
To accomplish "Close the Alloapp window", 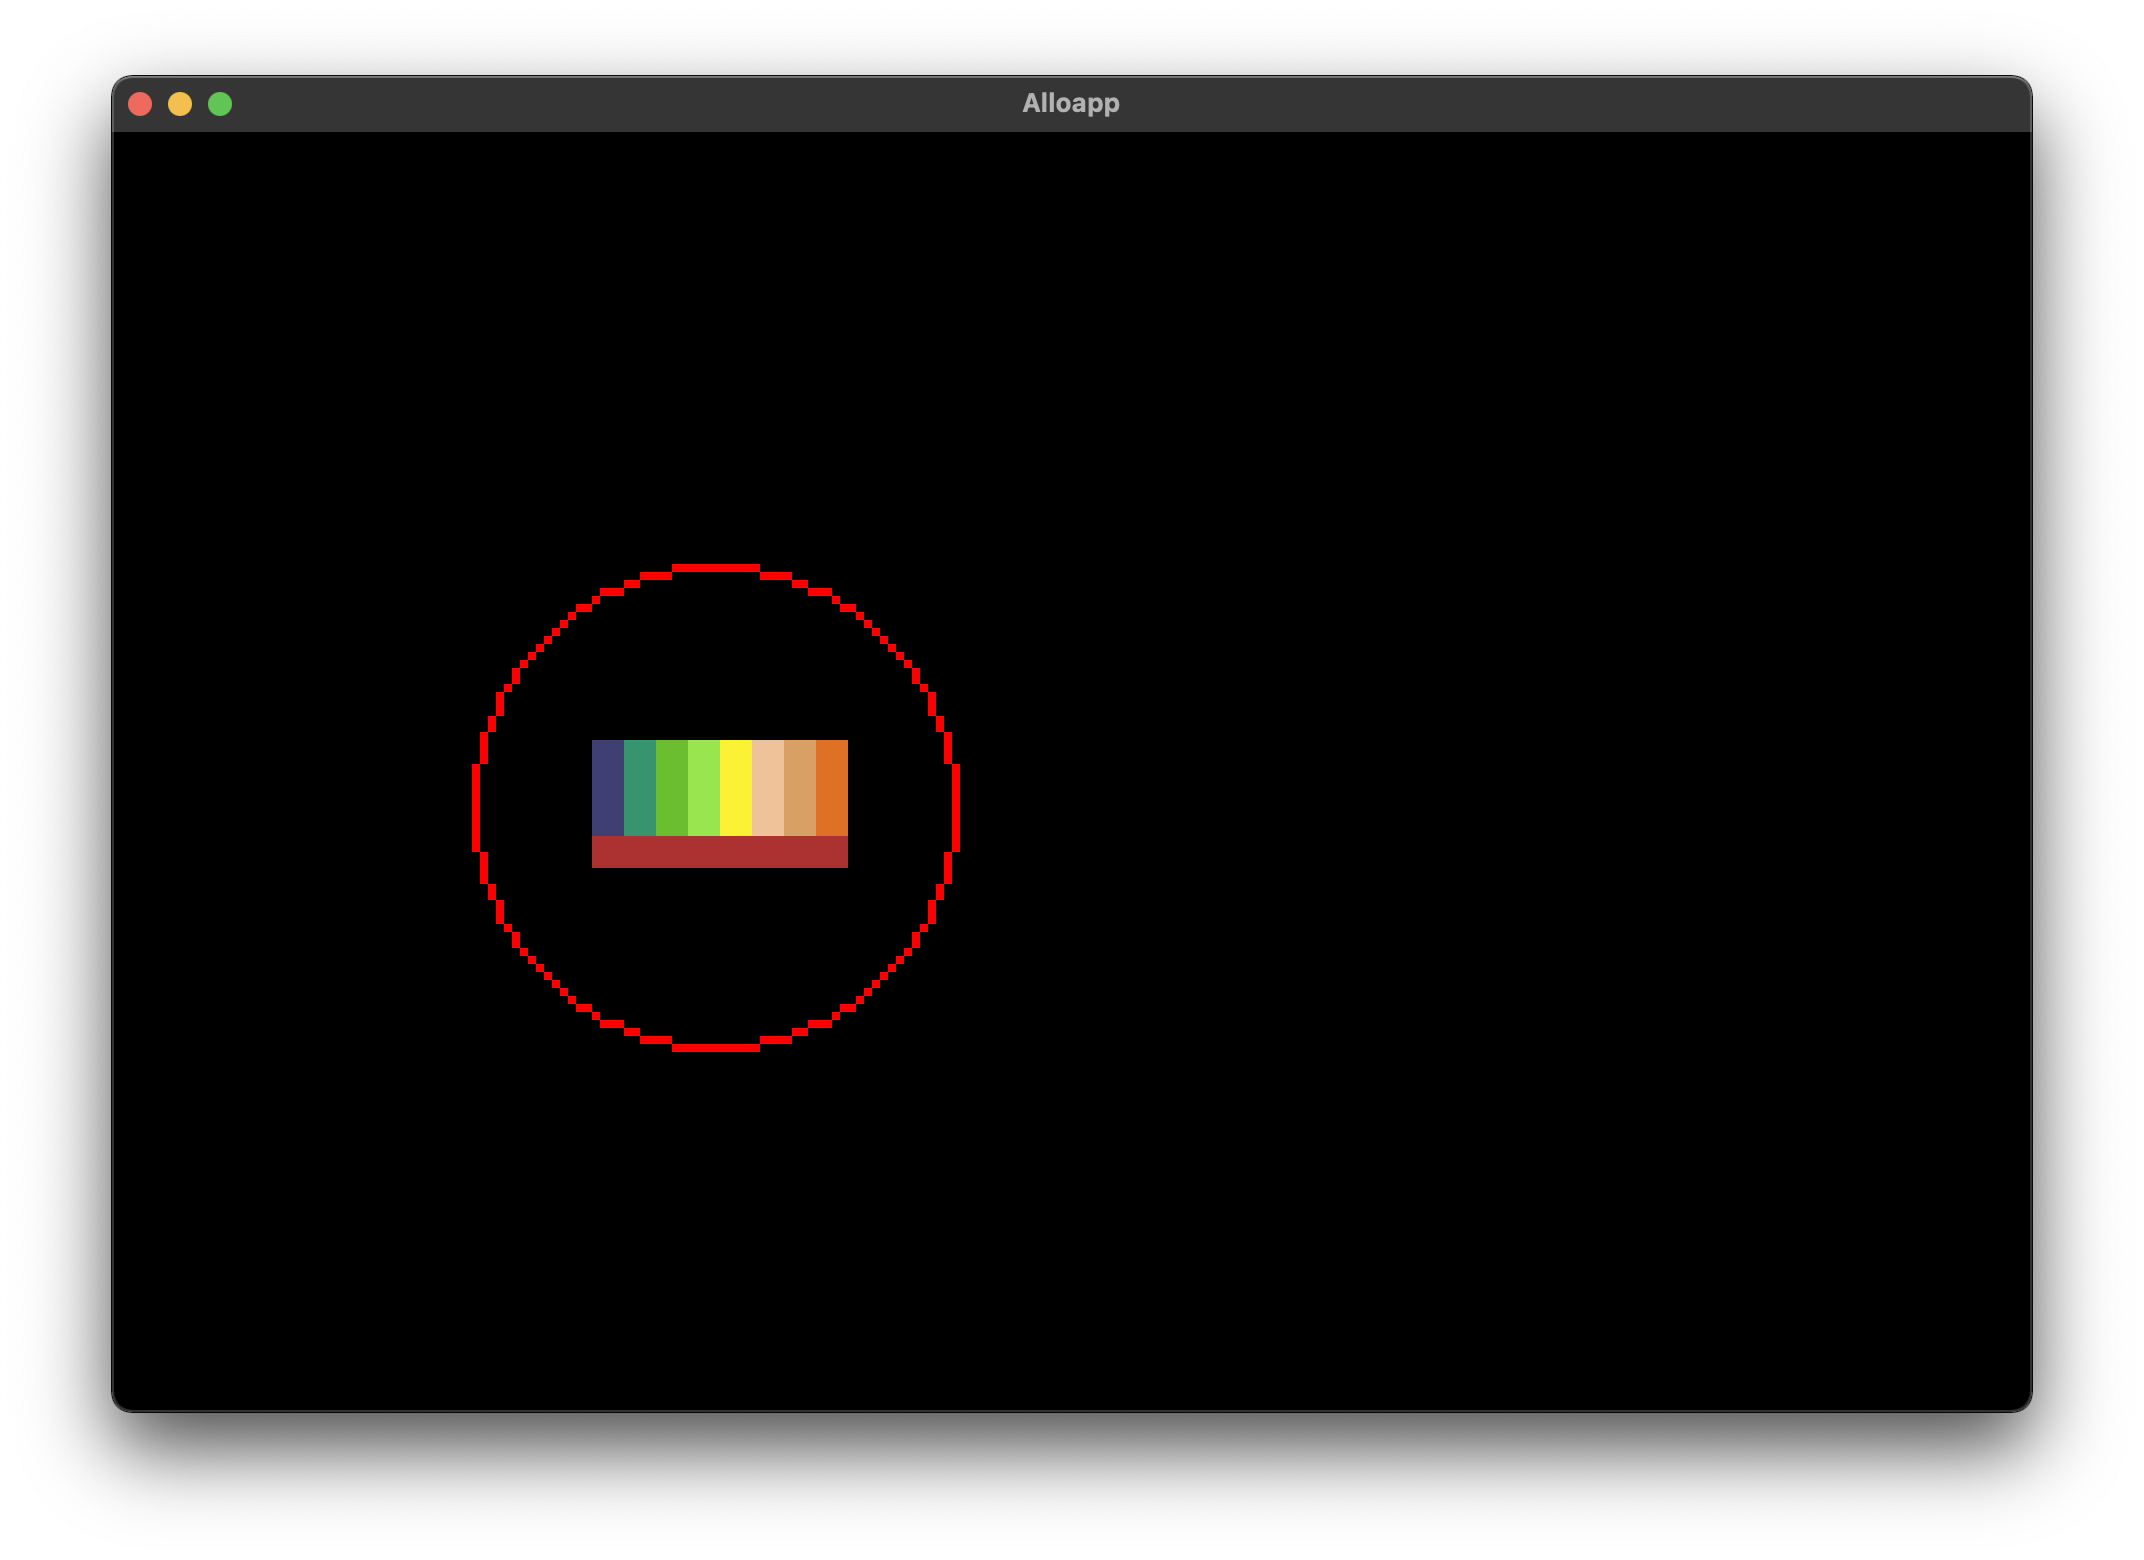I will click(x=140, y=104).
